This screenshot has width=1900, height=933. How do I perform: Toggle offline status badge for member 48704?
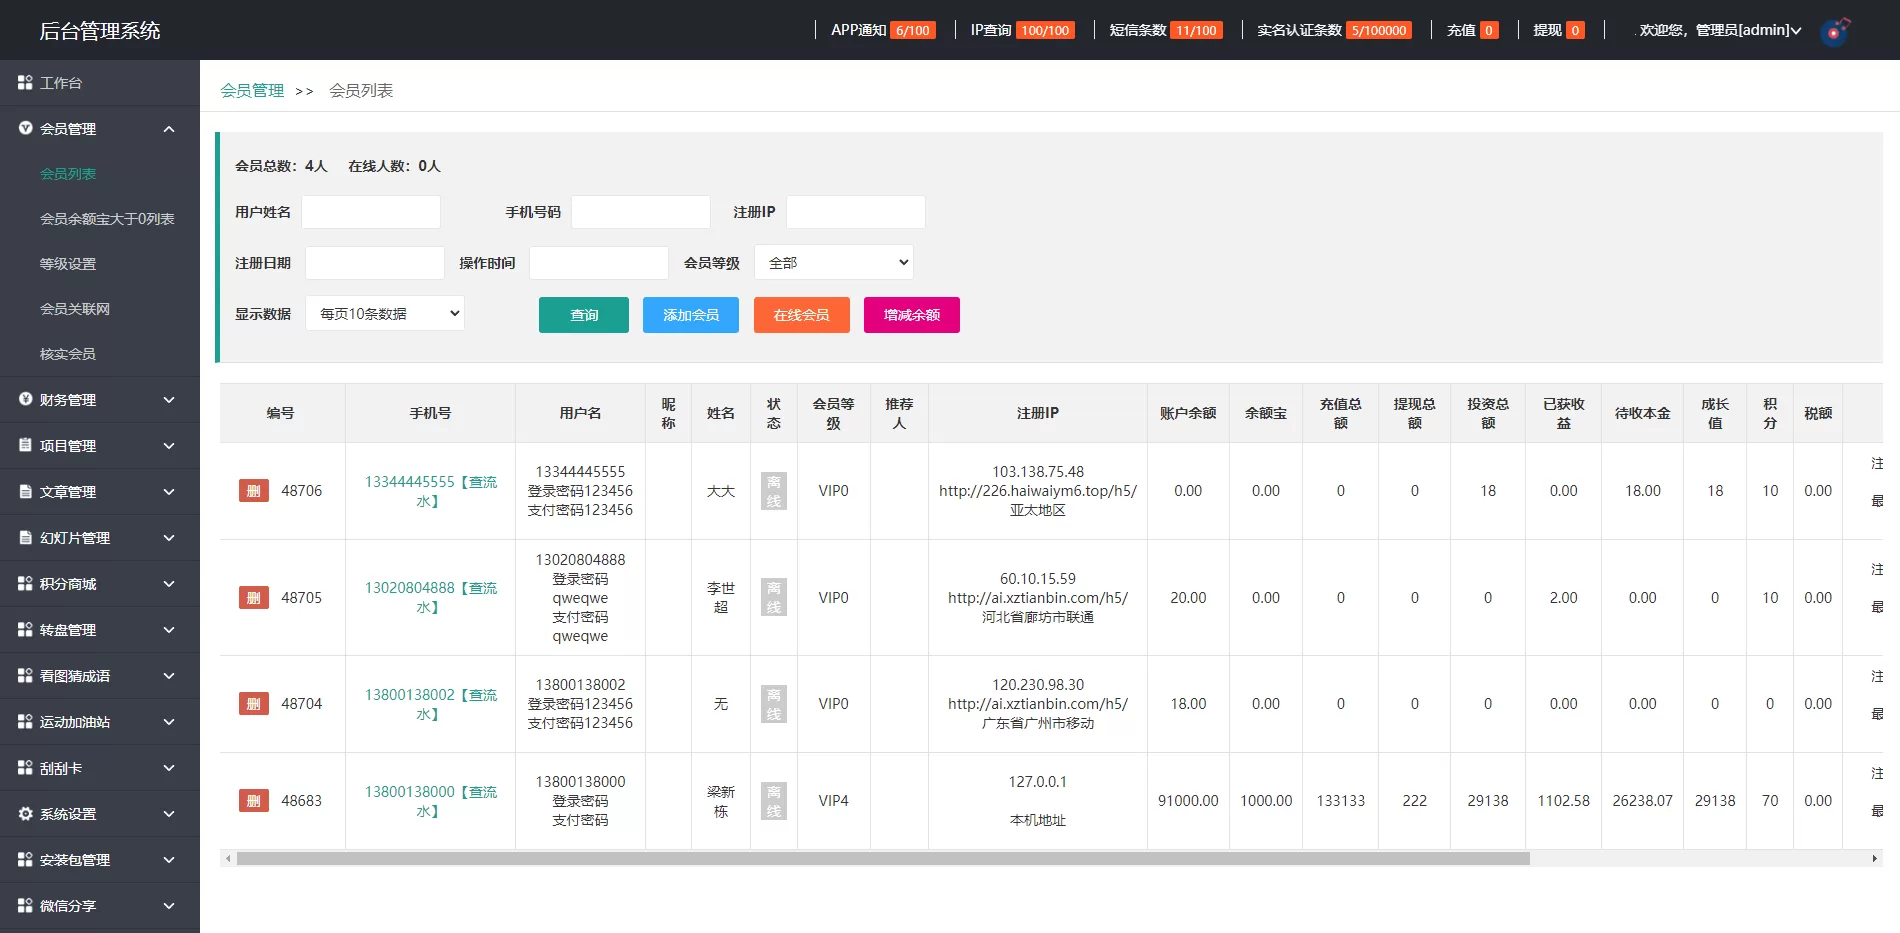(773, 704)
